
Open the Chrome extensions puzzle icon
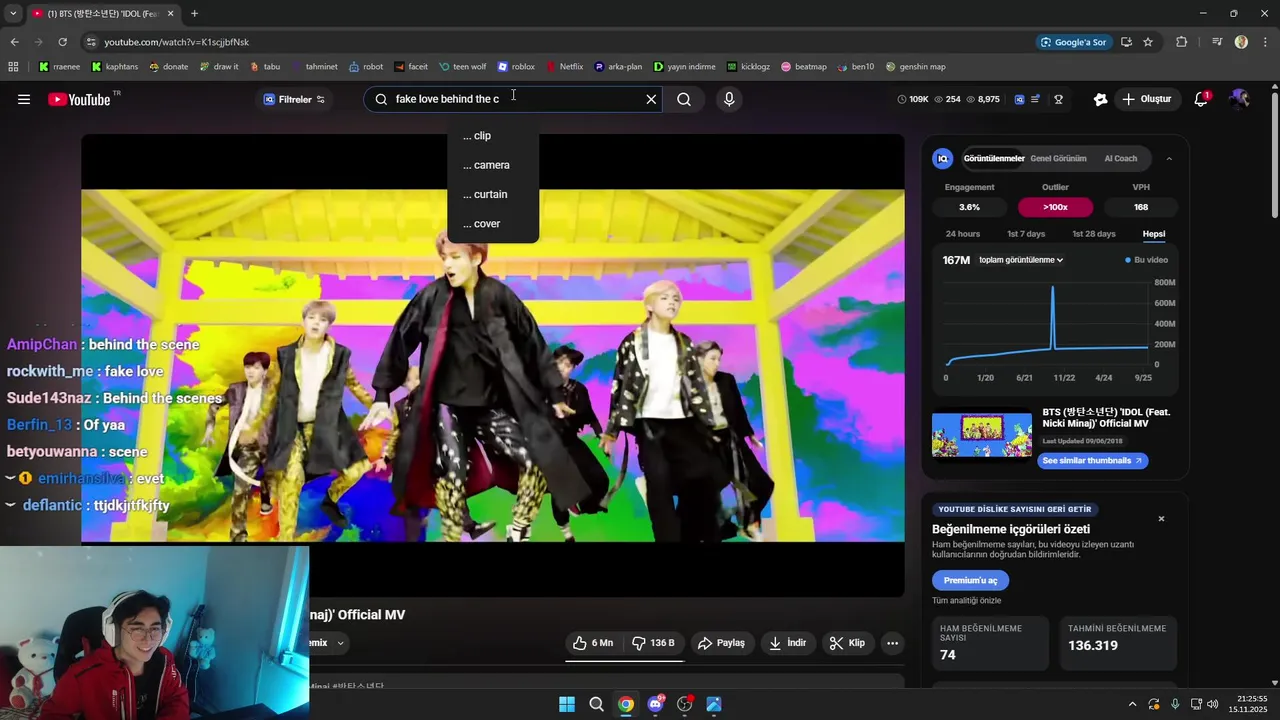(1181, 42)
